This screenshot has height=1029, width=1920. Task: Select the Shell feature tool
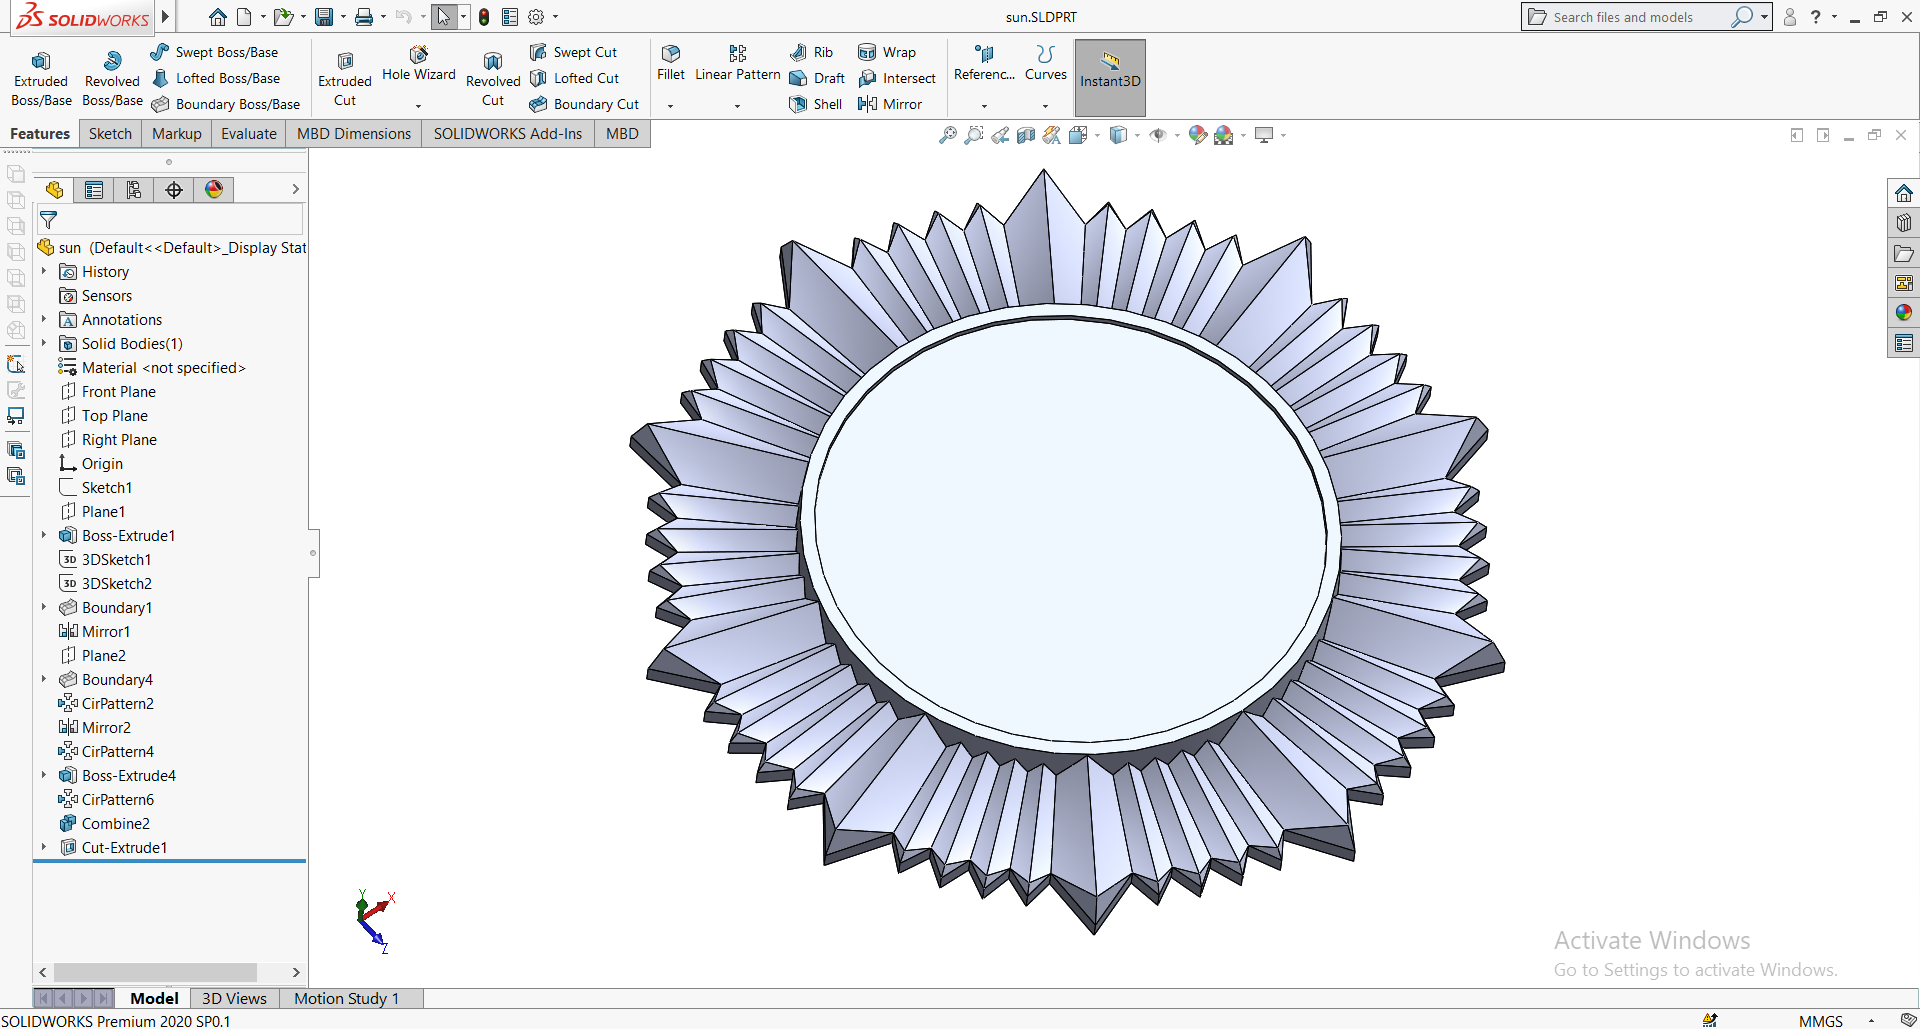(x=816, y=104)
